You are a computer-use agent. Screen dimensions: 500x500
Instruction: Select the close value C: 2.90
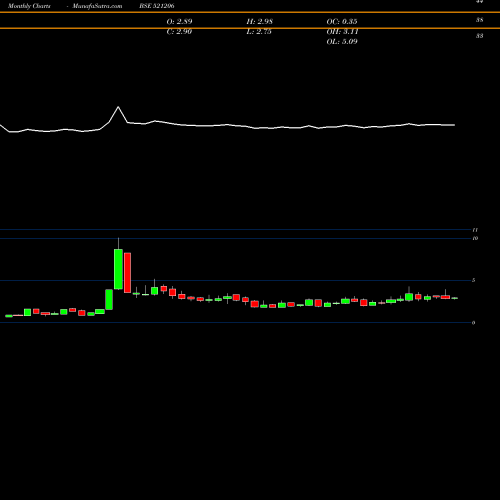tap(179, 31)
